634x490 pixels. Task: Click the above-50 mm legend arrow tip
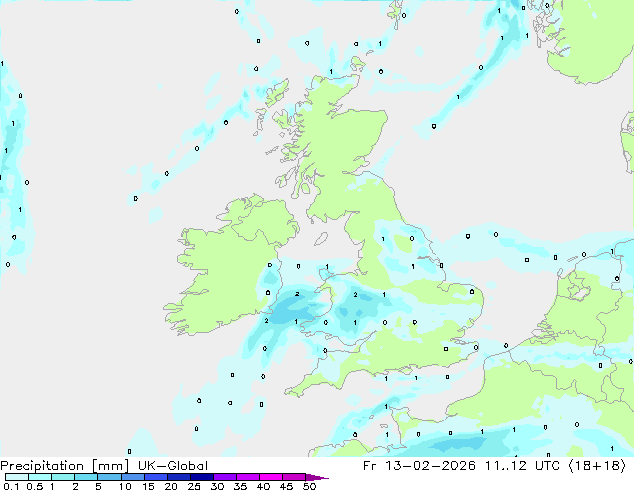click(317, 477)
